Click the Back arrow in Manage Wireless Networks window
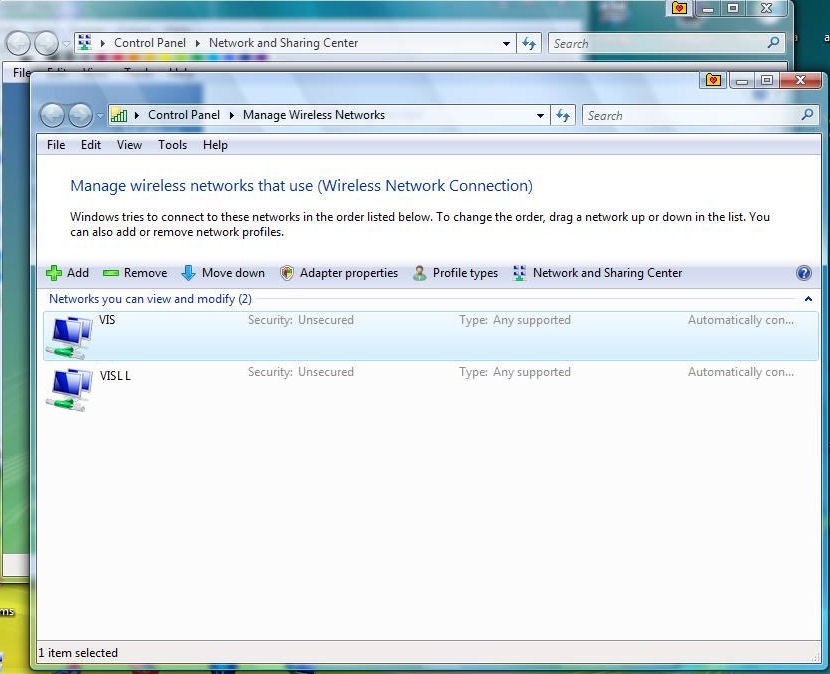Viewport: 830px width, 674px height. pos(52,115)
